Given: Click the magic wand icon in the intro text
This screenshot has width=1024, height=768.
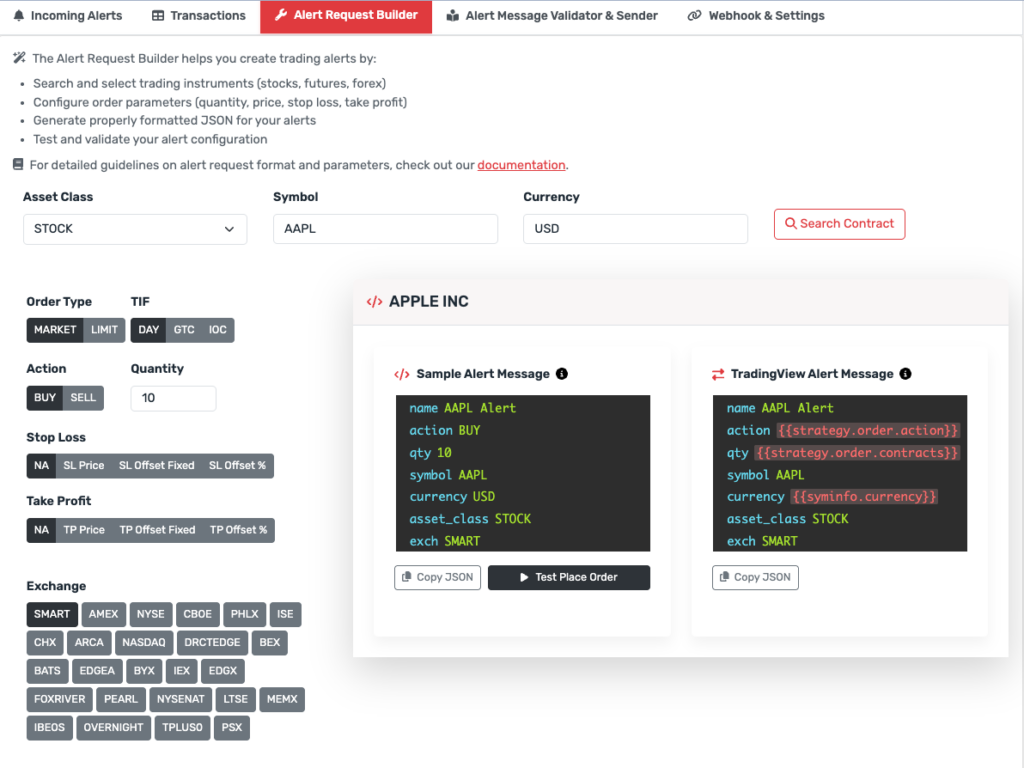Looking at the screenshot, I should click(x=20, y=58).
